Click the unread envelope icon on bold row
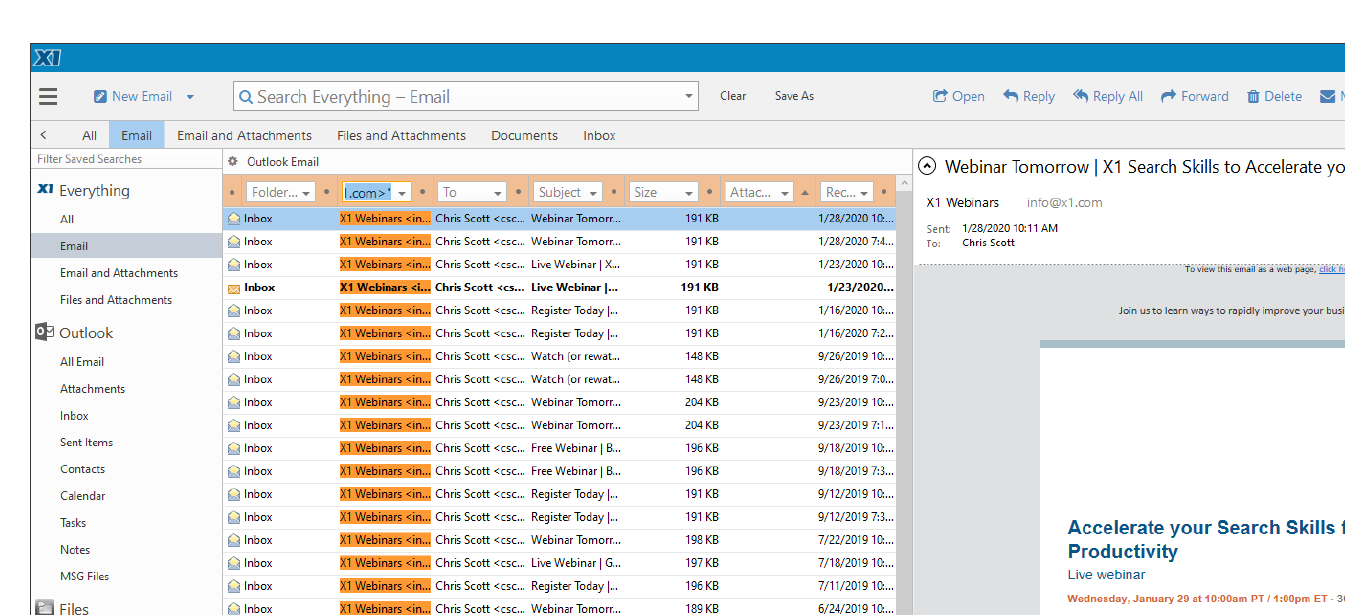The image size is (1345, 615). [x=234, y=288]
